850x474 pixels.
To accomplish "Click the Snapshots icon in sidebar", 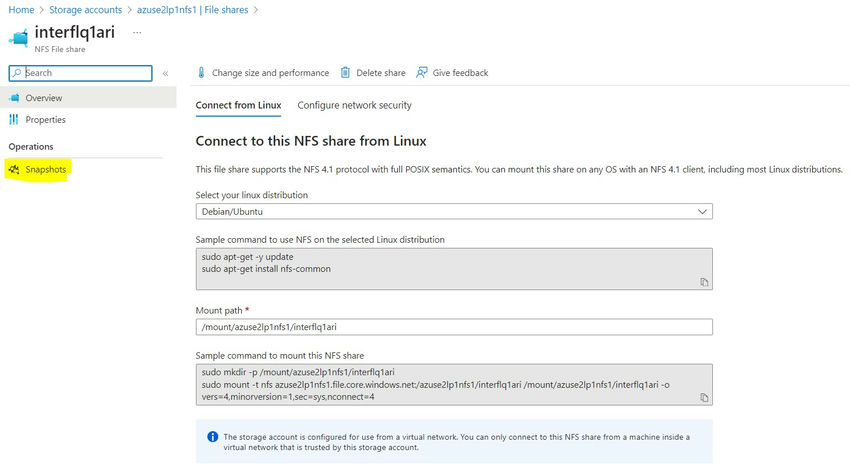I will [x=14, y=170].
